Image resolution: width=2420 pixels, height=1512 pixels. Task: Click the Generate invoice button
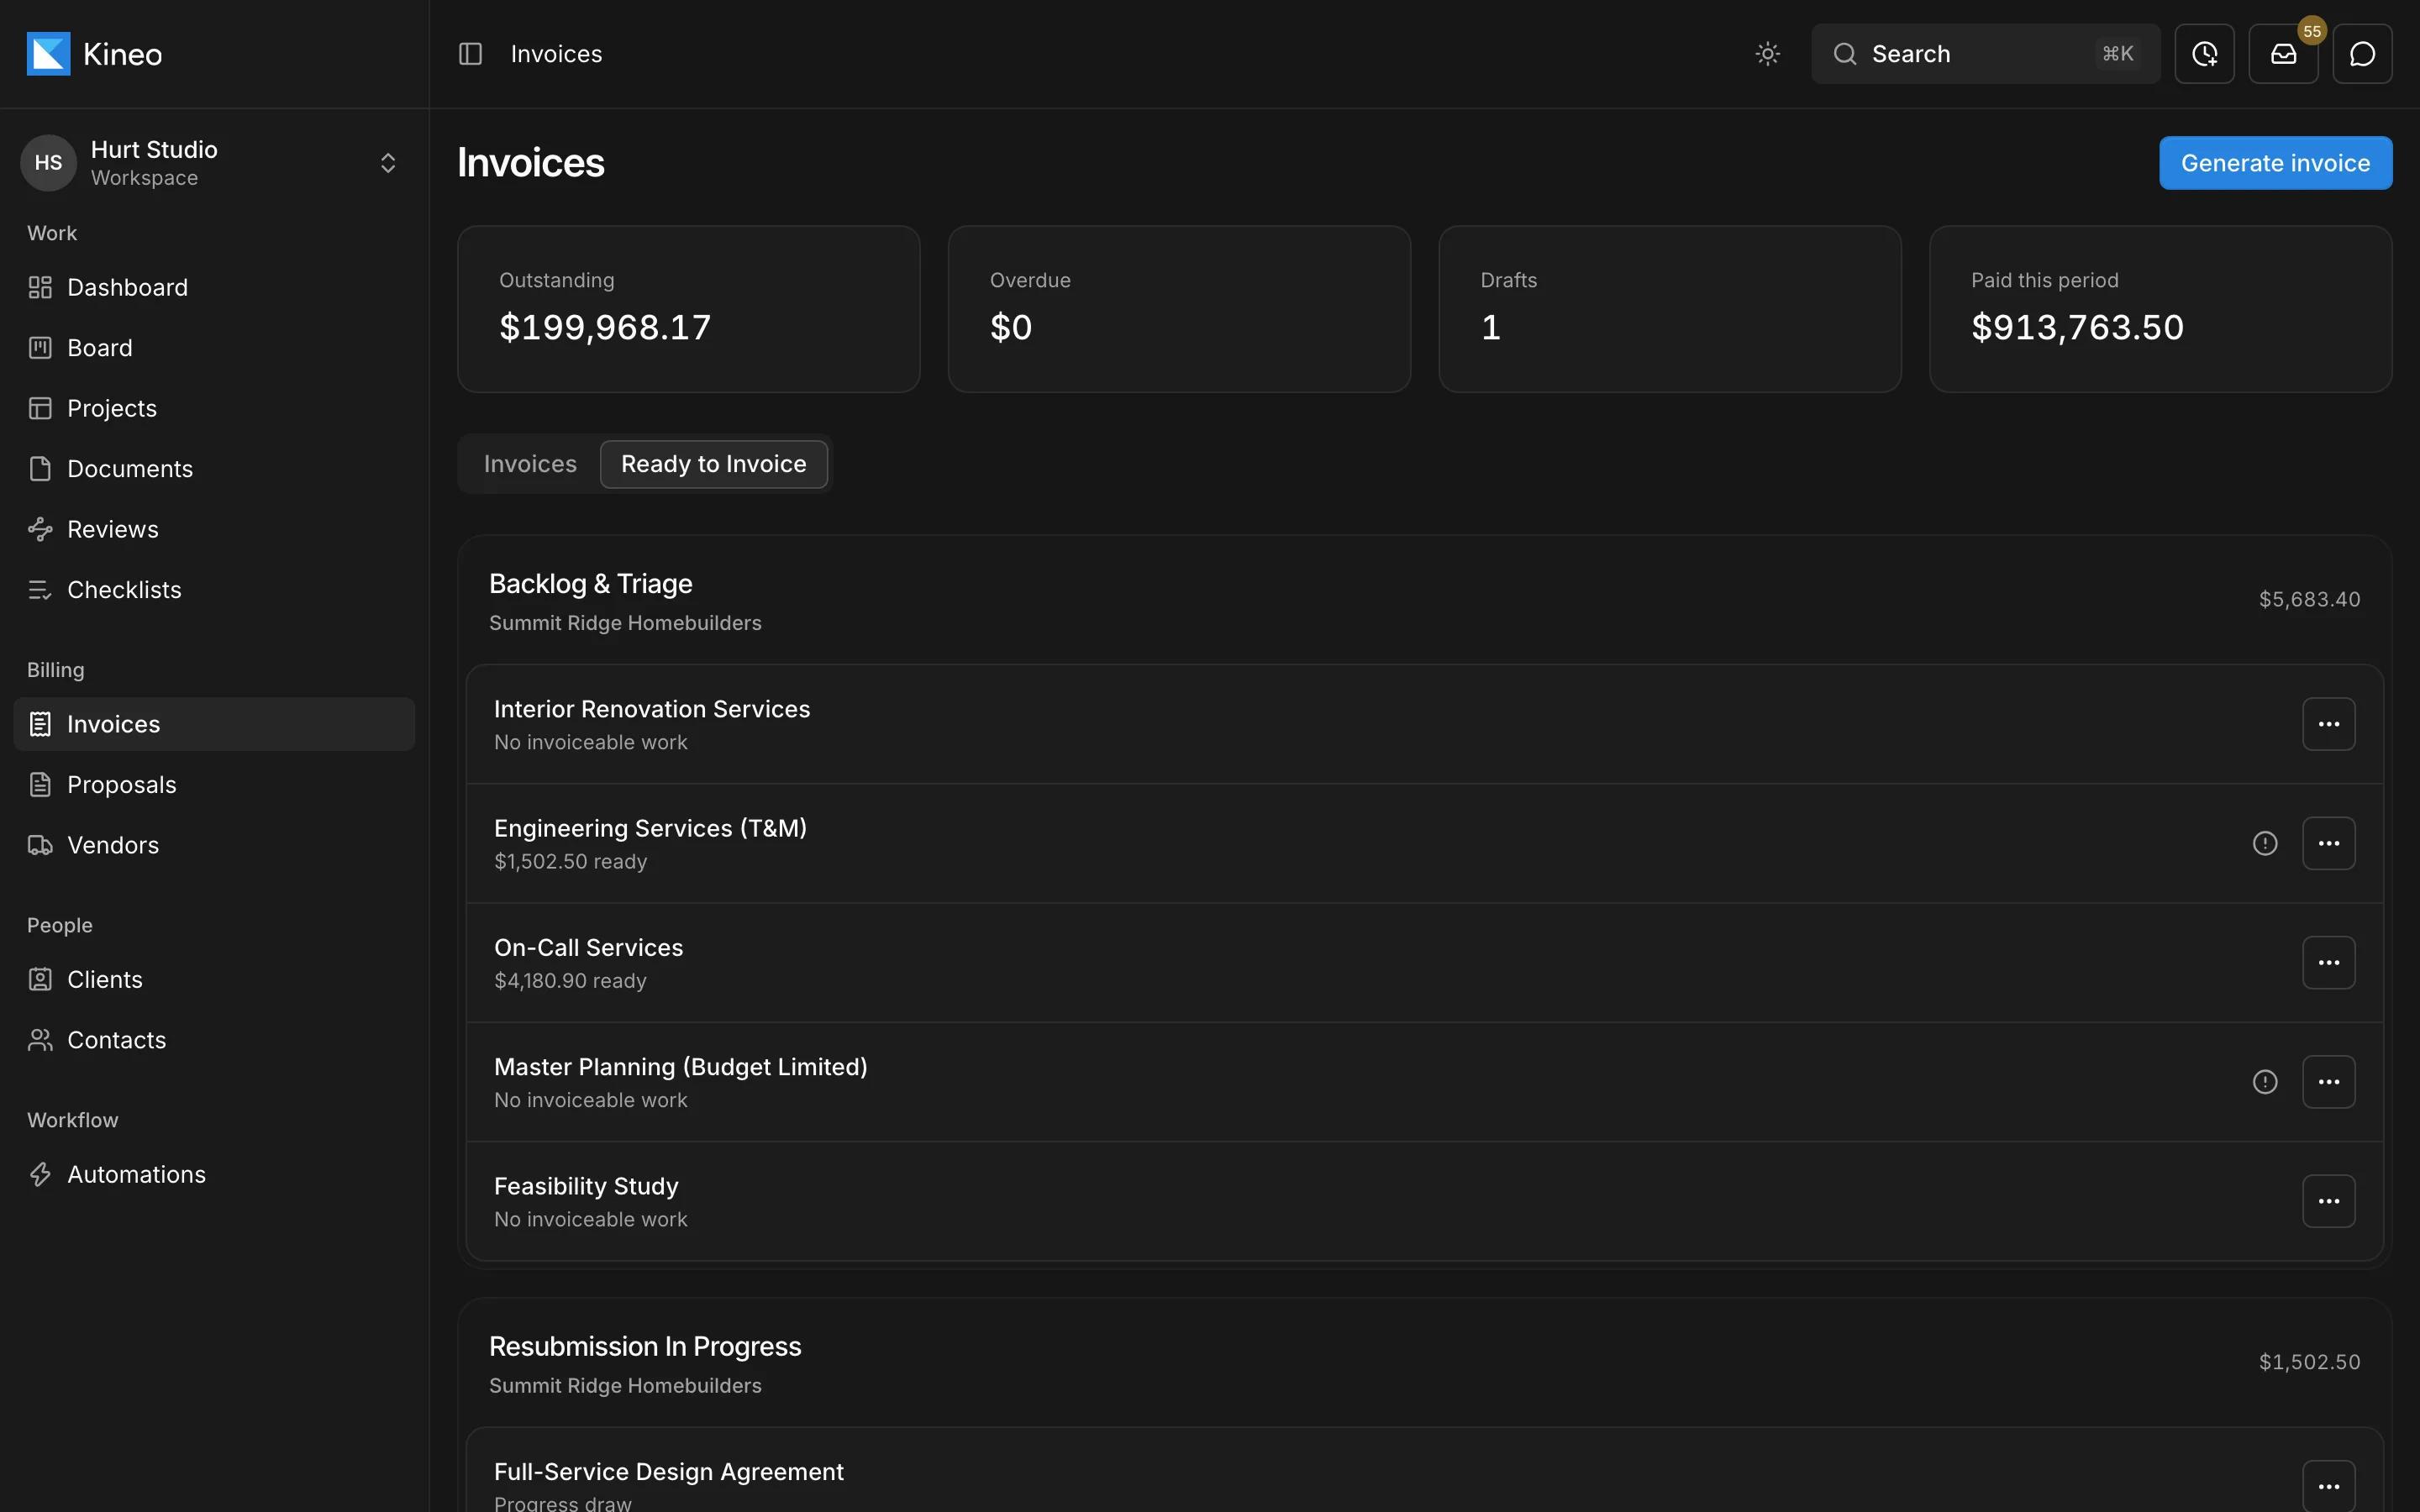[2275, 163]
